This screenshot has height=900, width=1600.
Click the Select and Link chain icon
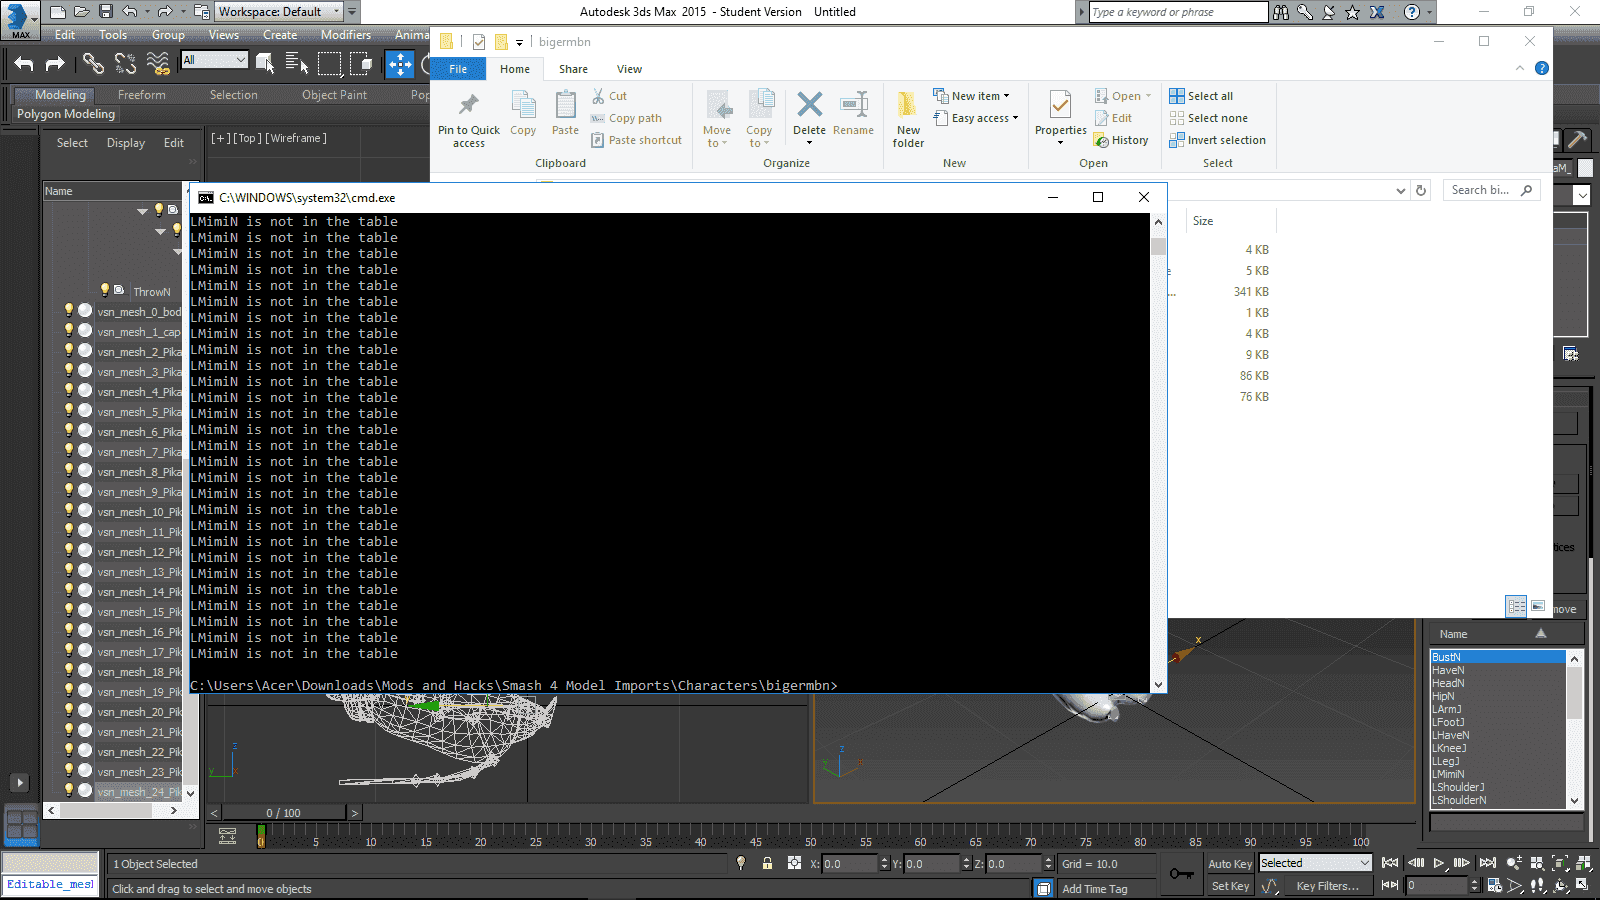click(x=93, y=64)
